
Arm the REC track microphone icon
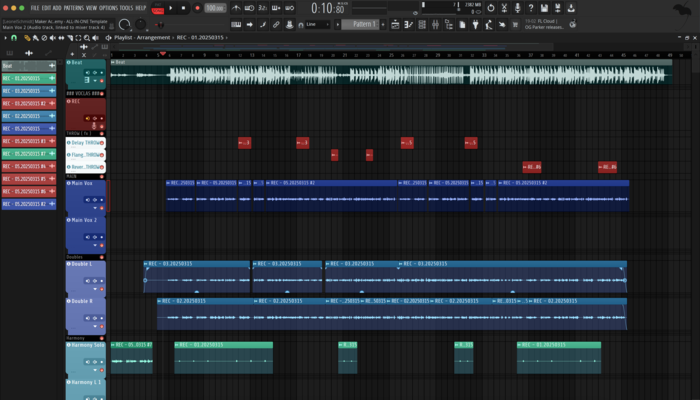(94, 126)
